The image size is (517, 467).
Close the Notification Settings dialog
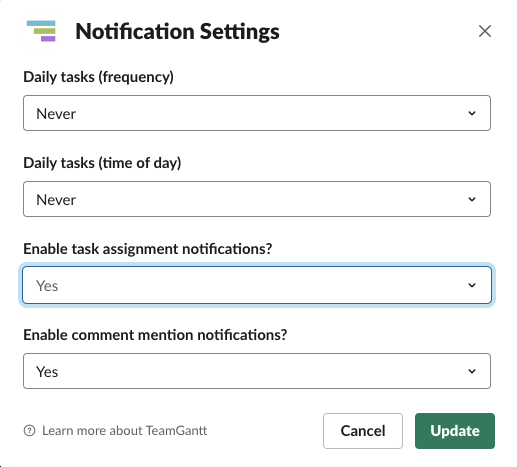click(x=485, y=31)
